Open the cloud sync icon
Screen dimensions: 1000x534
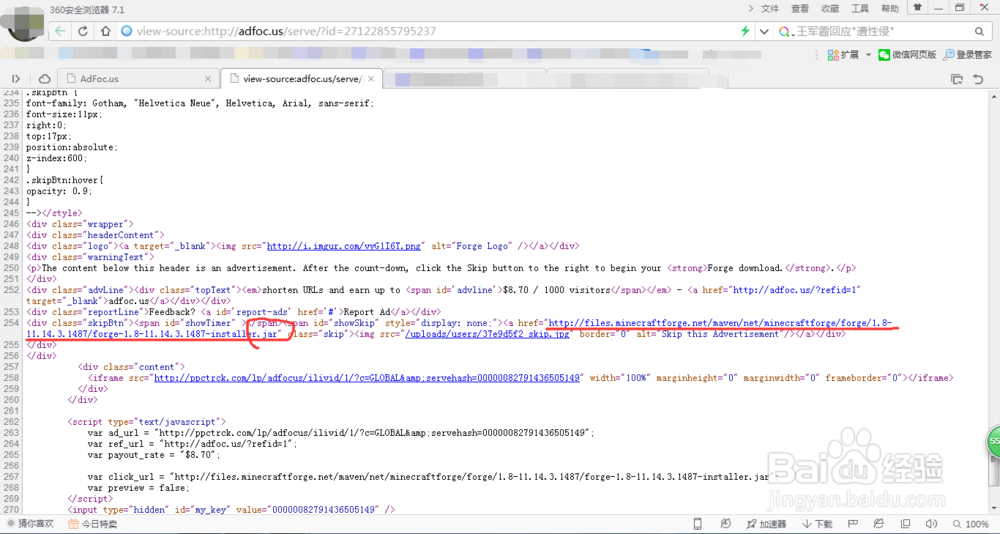(44, 78)
